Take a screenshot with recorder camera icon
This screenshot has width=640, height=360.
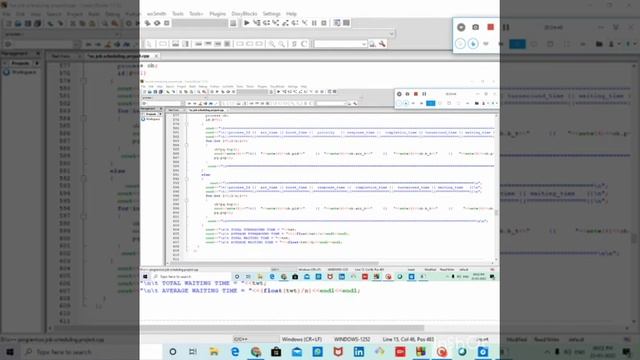476,27
